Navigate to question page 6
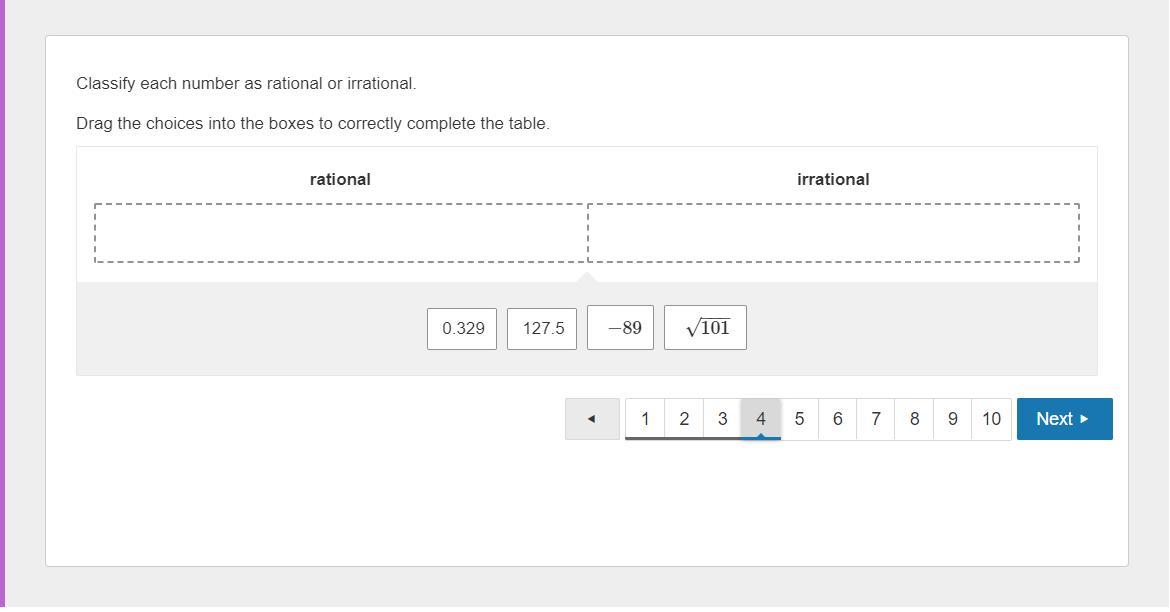This screenshot has width=1170, height=612. pos(837,419)
